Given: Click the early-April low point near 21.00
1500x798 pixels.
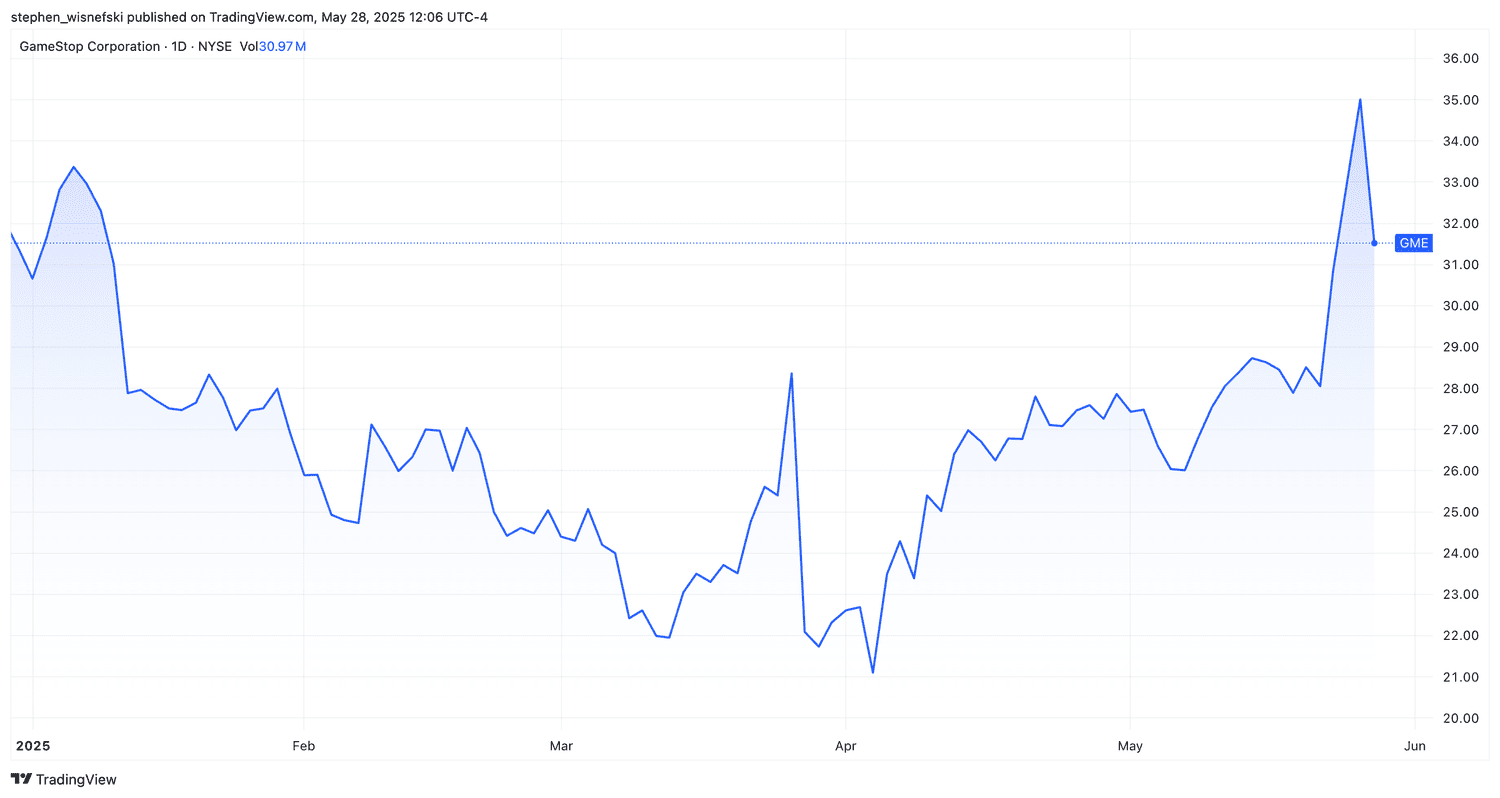Looking at the screenshot, I should tap(873, 672).
